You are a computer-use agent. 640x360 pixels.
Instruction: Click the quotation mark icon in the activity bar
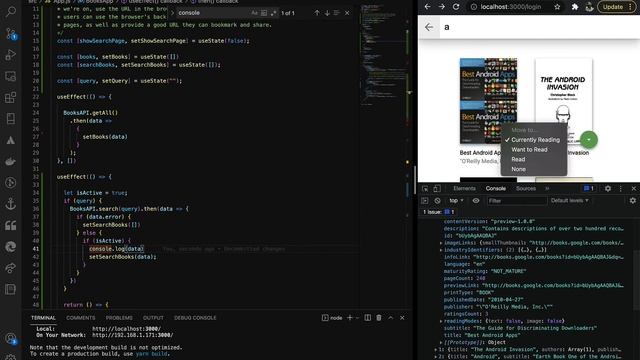(11, 226)
